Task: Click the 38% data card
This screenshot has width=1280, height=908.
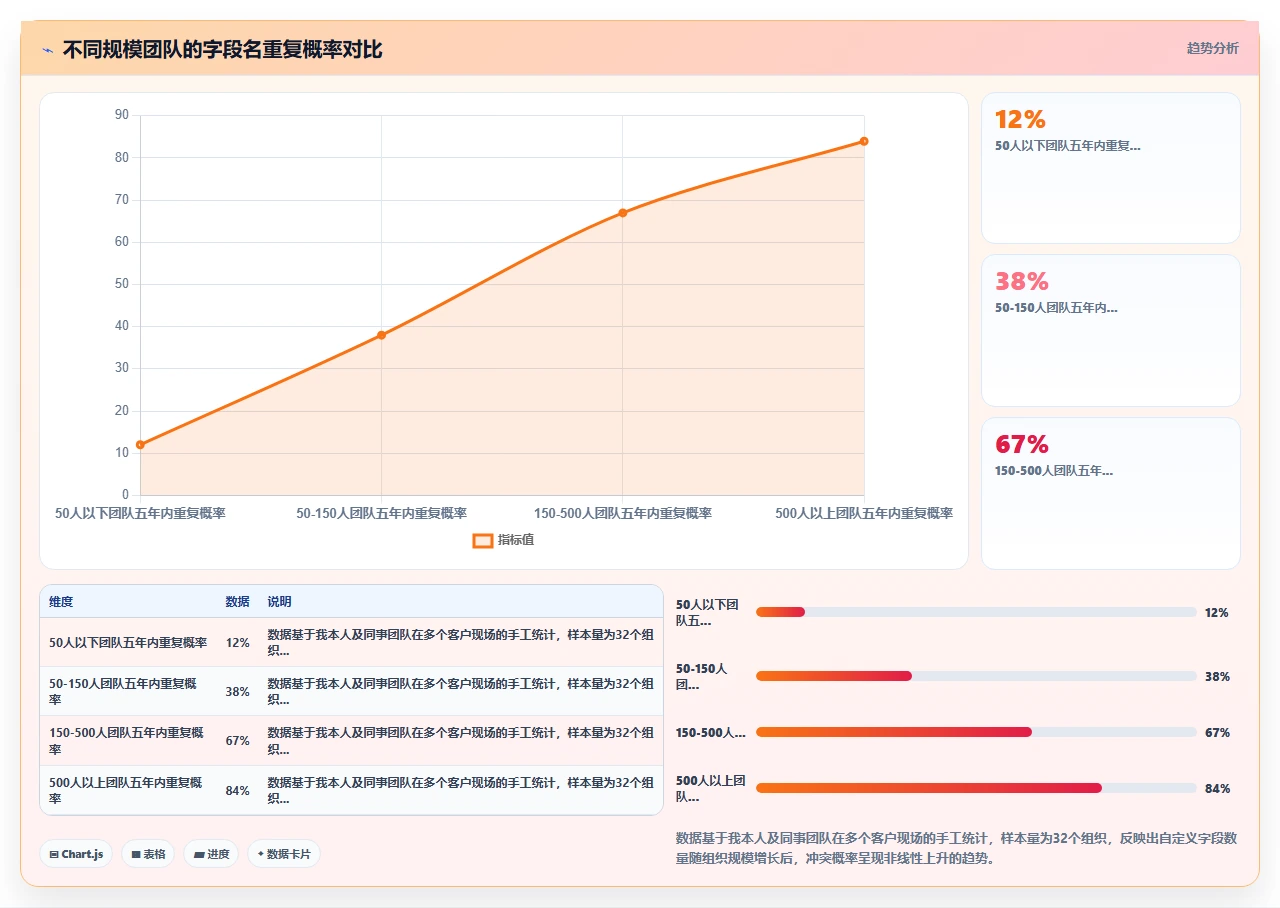Action: tap(1110, 331)
